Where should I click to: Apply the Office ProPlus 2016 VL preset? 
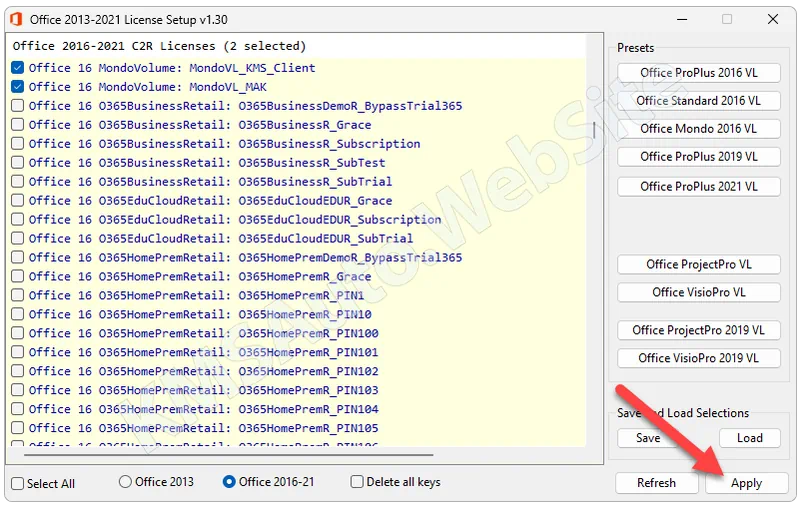pyautogui.click(x=698, y=73)
